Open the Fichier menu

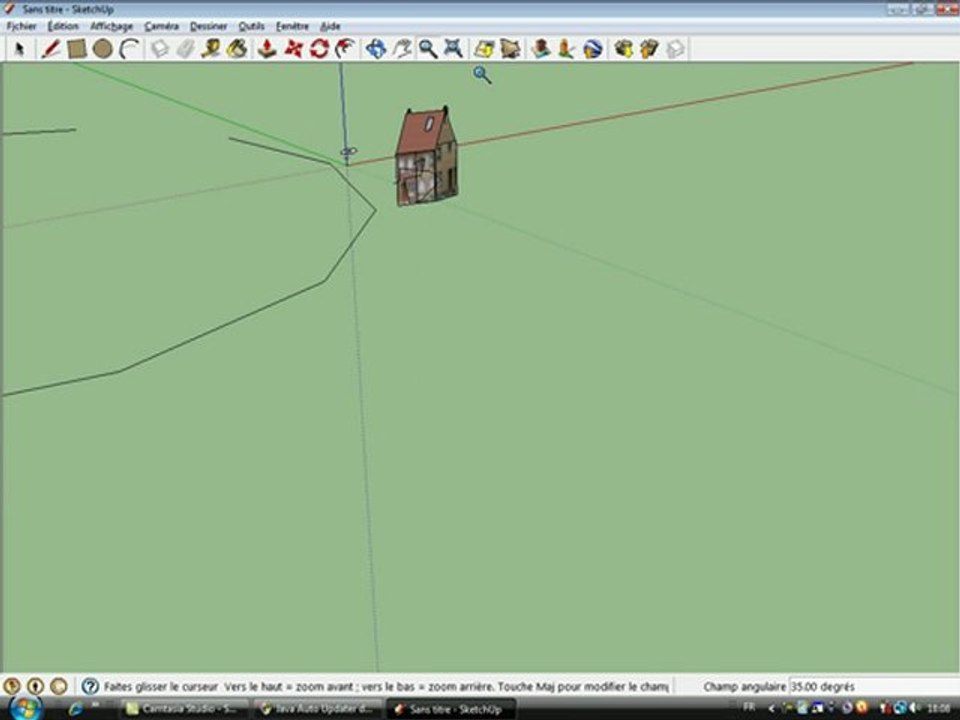(21, 26)
